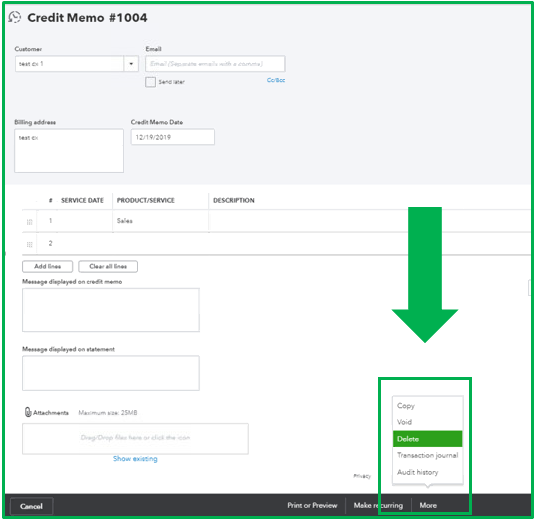Click the Credit Memo Date field
The width and height of the screenshot is (536, 521).
(173, 137)
